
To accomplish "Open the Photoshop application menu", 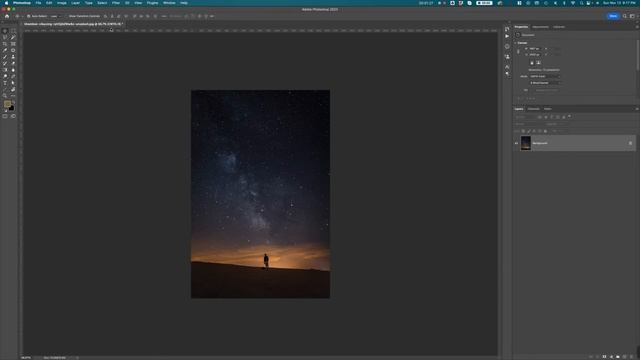I will pos(22,3).
